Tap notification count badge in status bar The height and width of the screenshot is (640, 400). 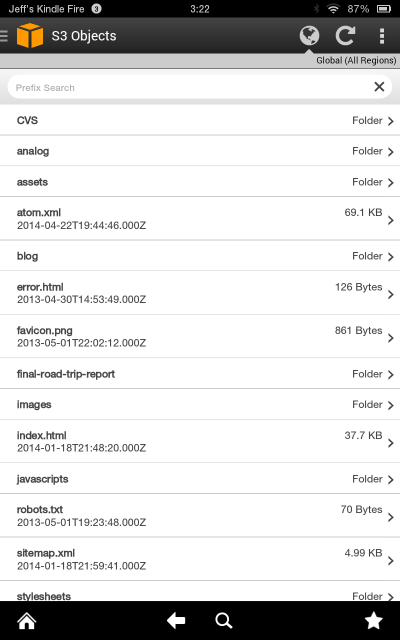96,9
